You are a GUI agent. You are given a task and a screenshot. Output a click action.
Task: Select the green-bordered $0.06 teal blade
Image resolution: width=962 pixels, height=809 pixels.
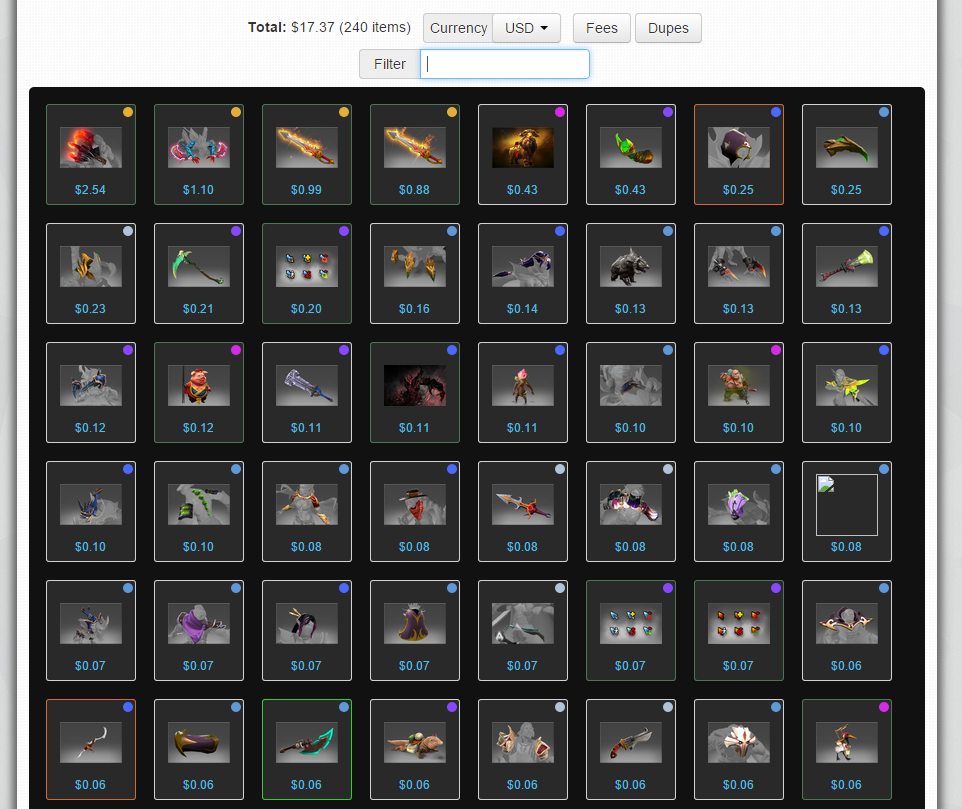point(307,750)
